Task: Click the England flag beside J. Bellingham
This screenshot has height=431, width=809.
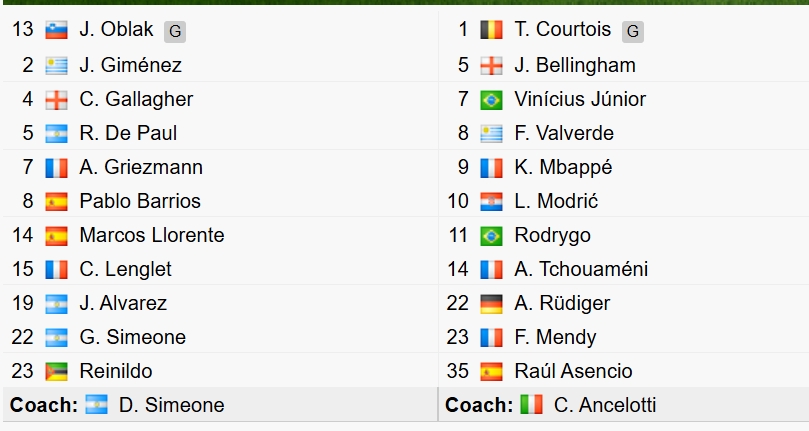Action: [491, 65]
